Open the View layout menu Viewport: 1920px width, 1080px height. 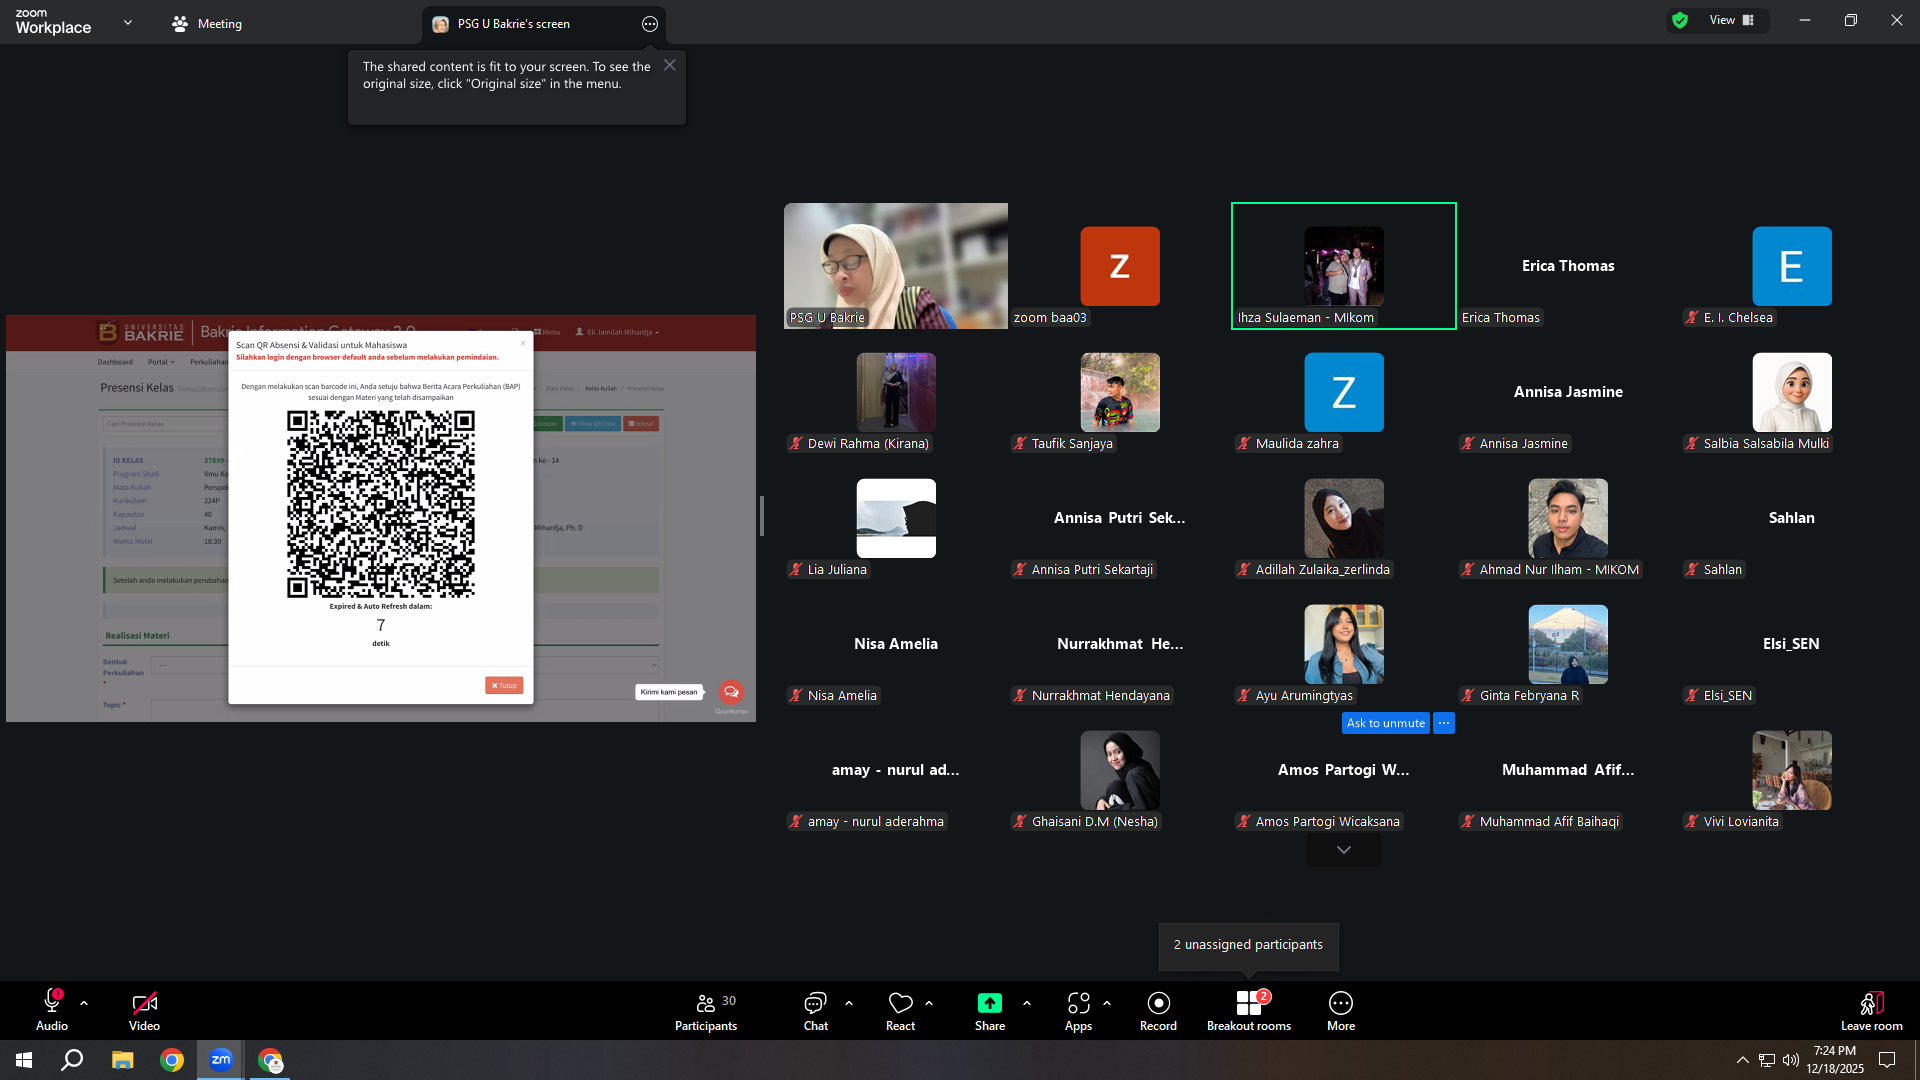tap(1732, 20)
